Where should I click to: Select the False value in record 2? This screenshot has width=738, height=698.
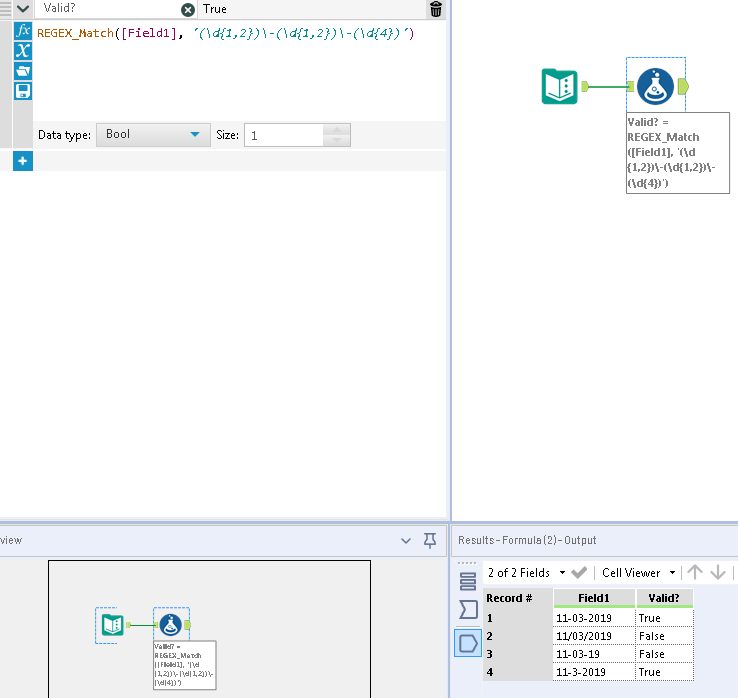point(664,636)
